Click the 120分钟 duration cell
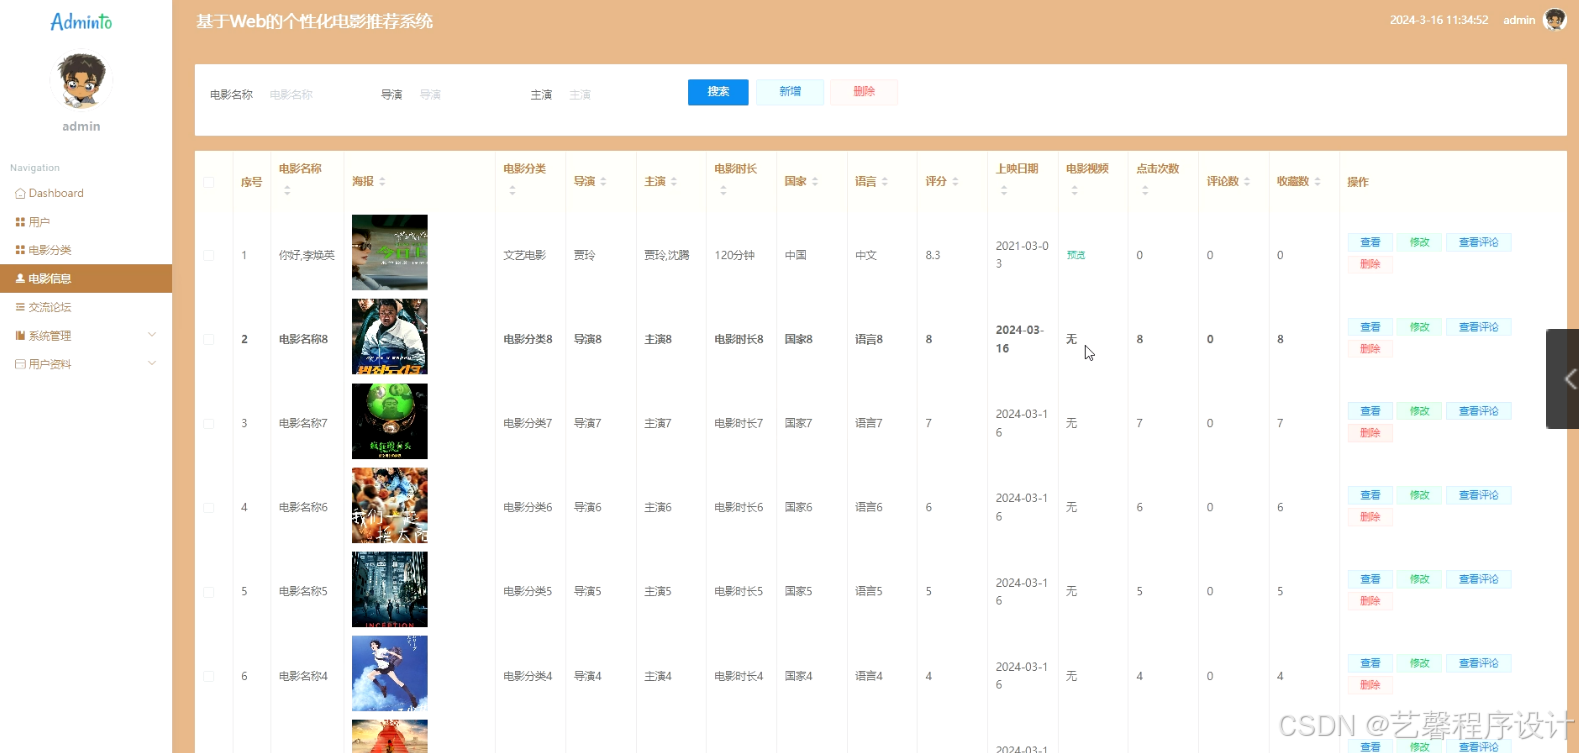 click(x=734, y=255)
